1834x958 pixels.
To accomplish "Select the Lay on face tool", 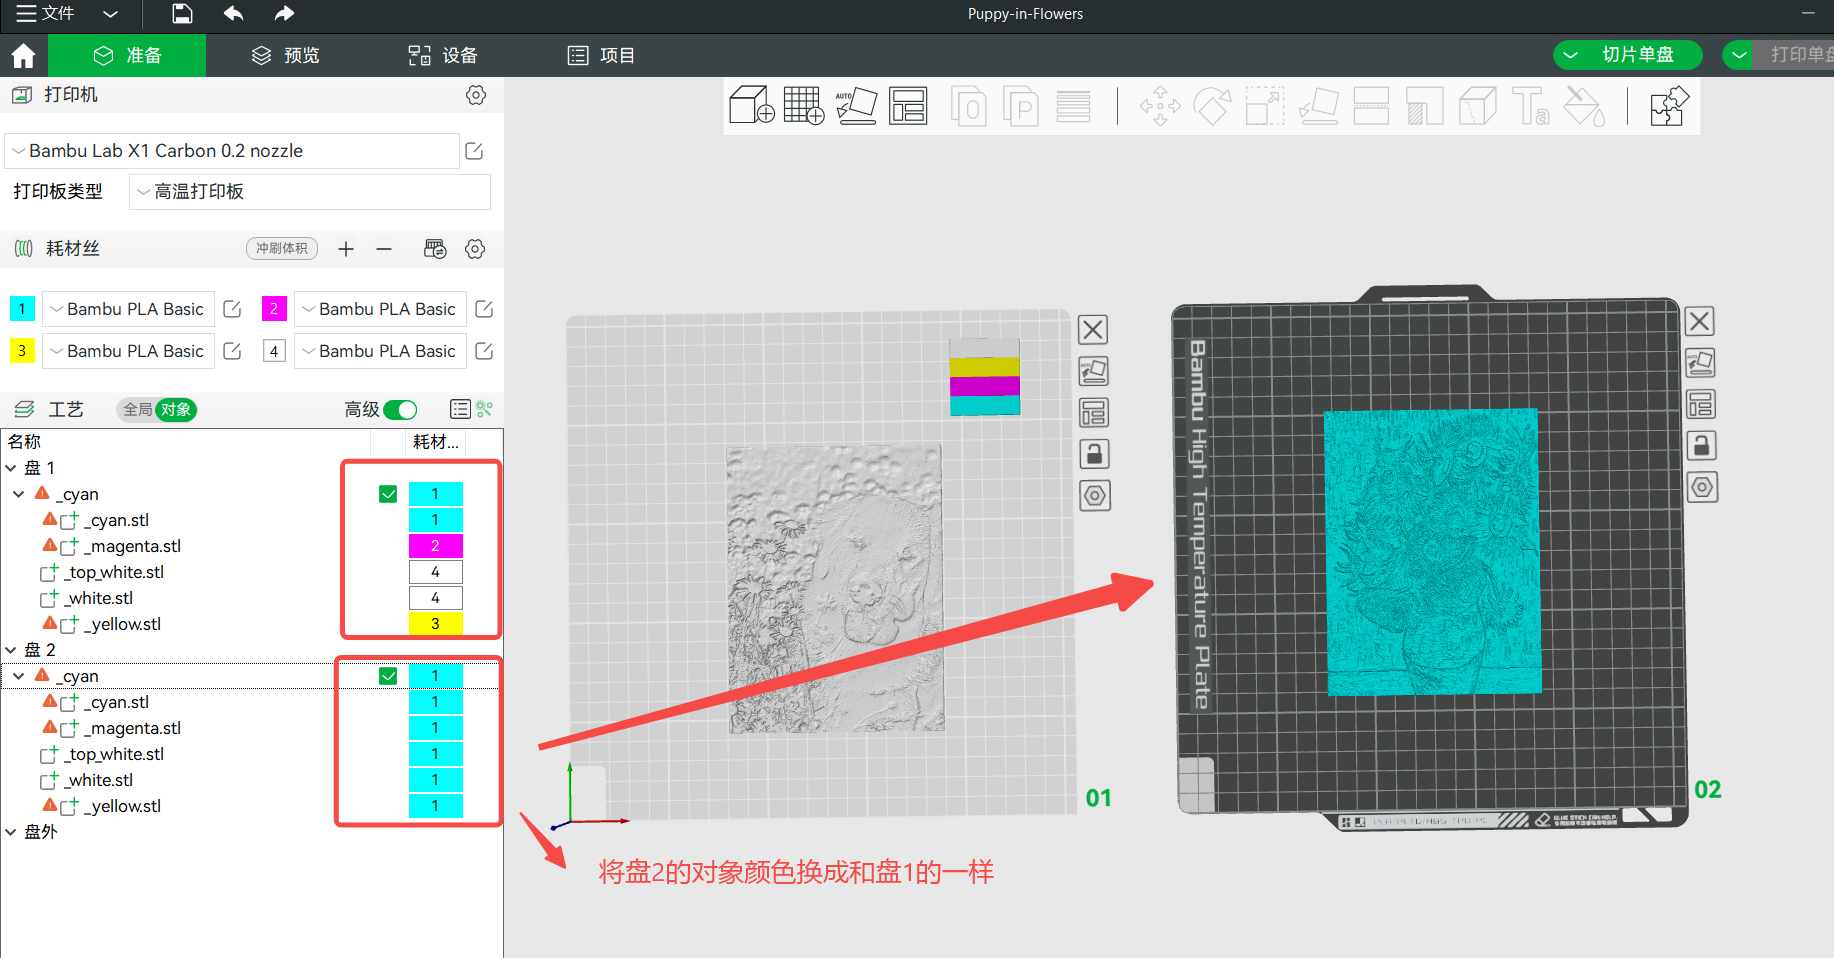I will (1318, 105).
